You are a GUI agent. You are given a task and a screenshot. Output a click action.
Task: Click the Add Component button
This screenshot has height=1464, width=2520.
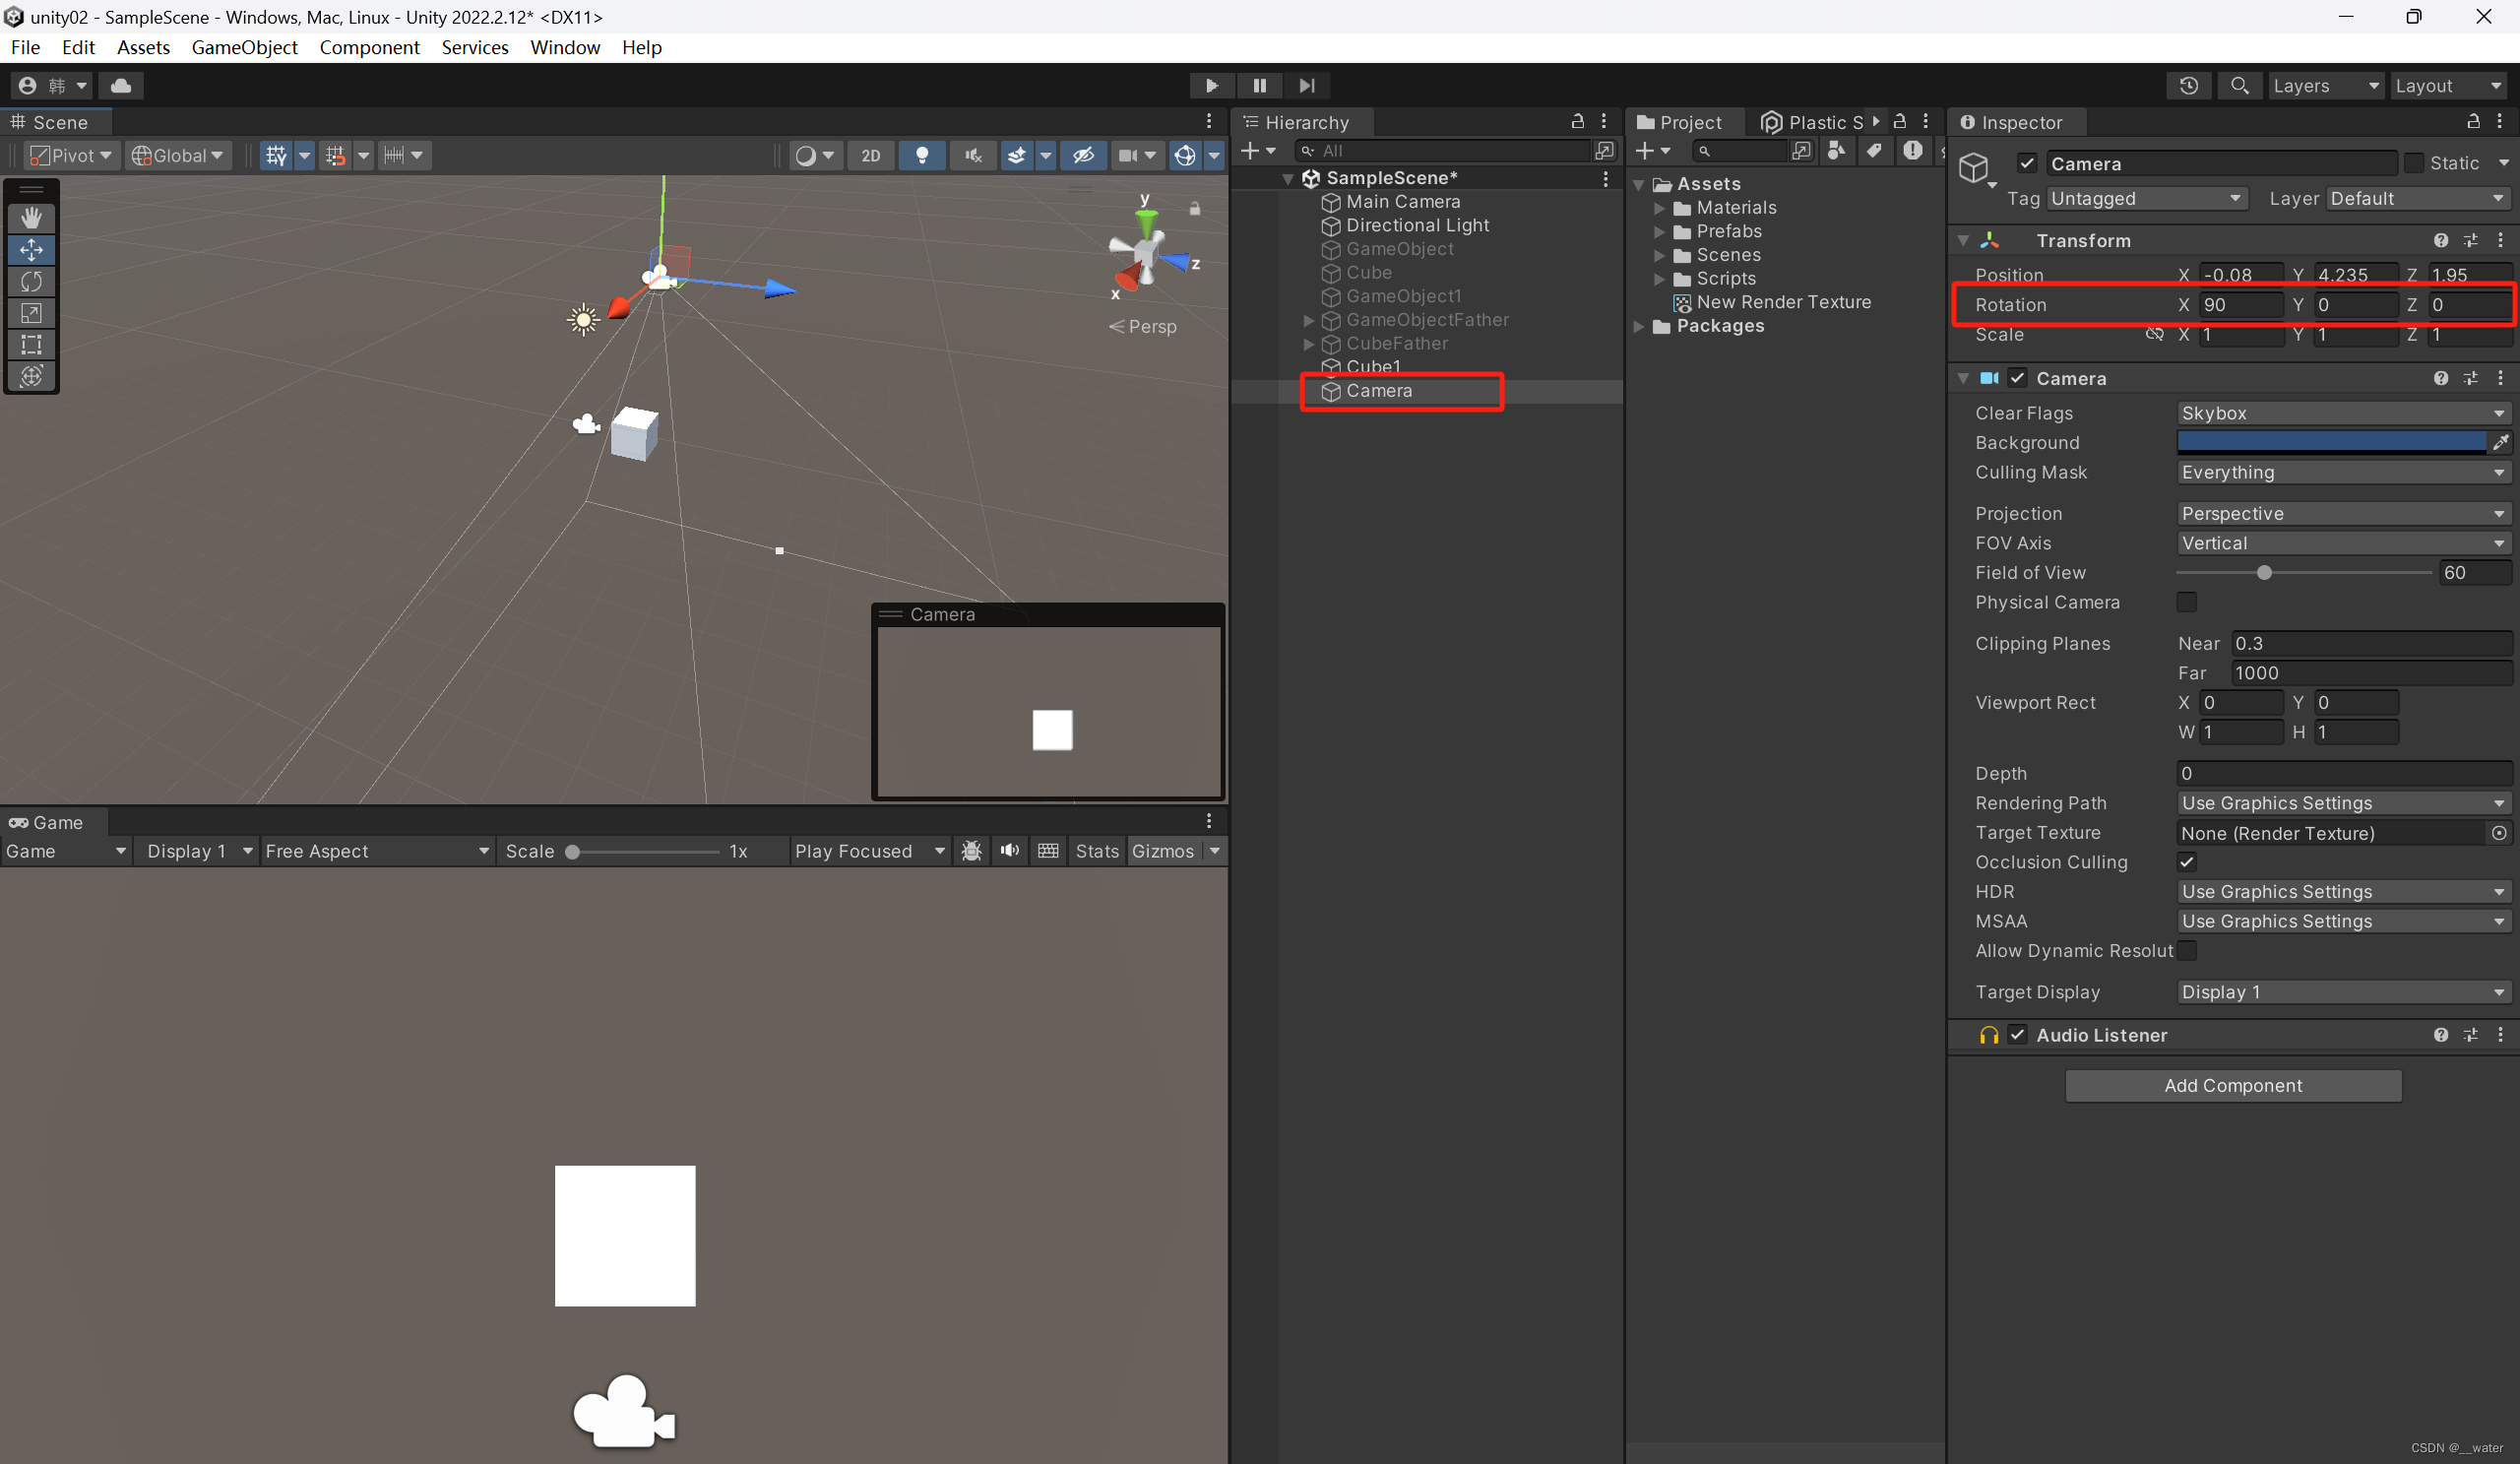point(2234,1085)
